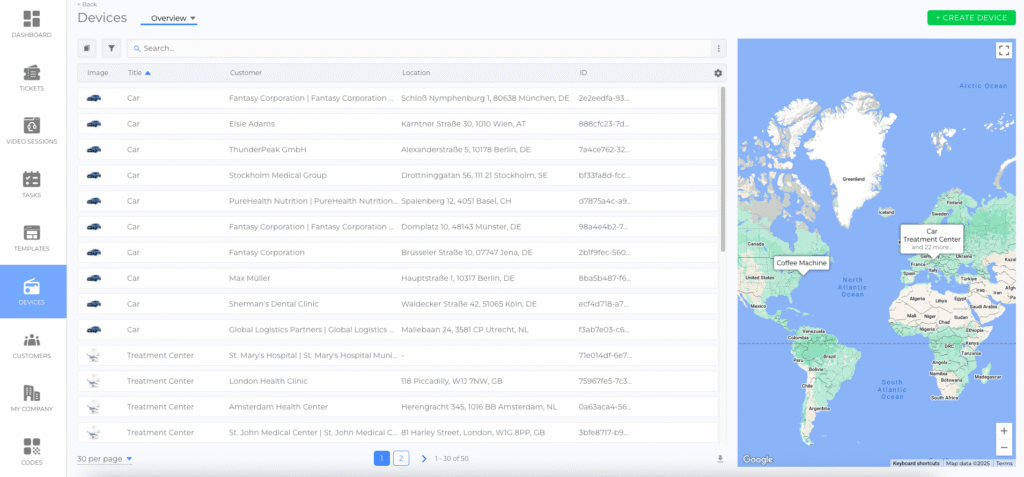1024x477 pixels.
Task: Expand the Overview view dropdown
Action: pos(173,18)
